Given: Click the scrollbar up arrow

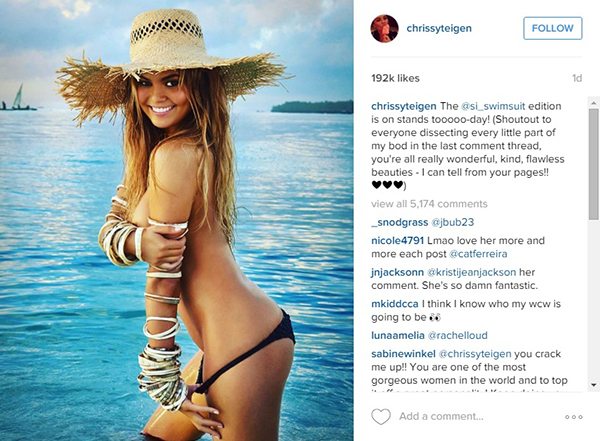Looking at the screenshot, I should [593, 103].
